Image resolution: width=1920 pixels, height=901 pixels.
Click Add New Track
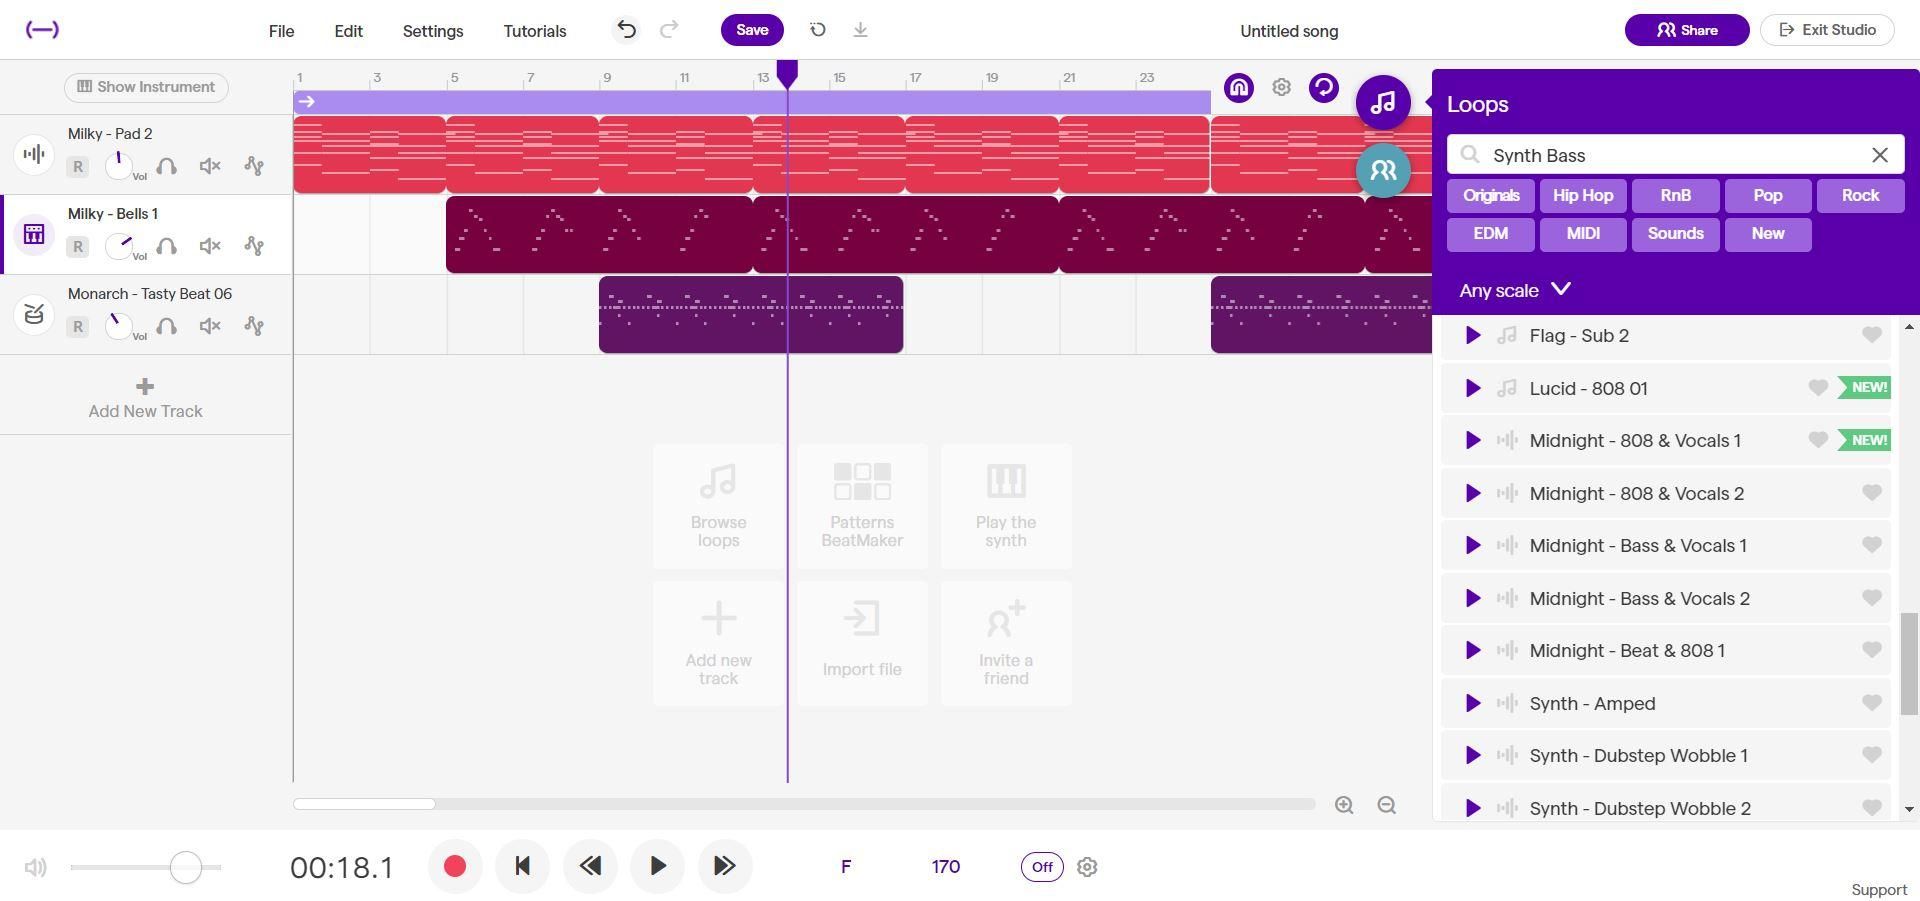pyautogui.click(x=145, y=397)
